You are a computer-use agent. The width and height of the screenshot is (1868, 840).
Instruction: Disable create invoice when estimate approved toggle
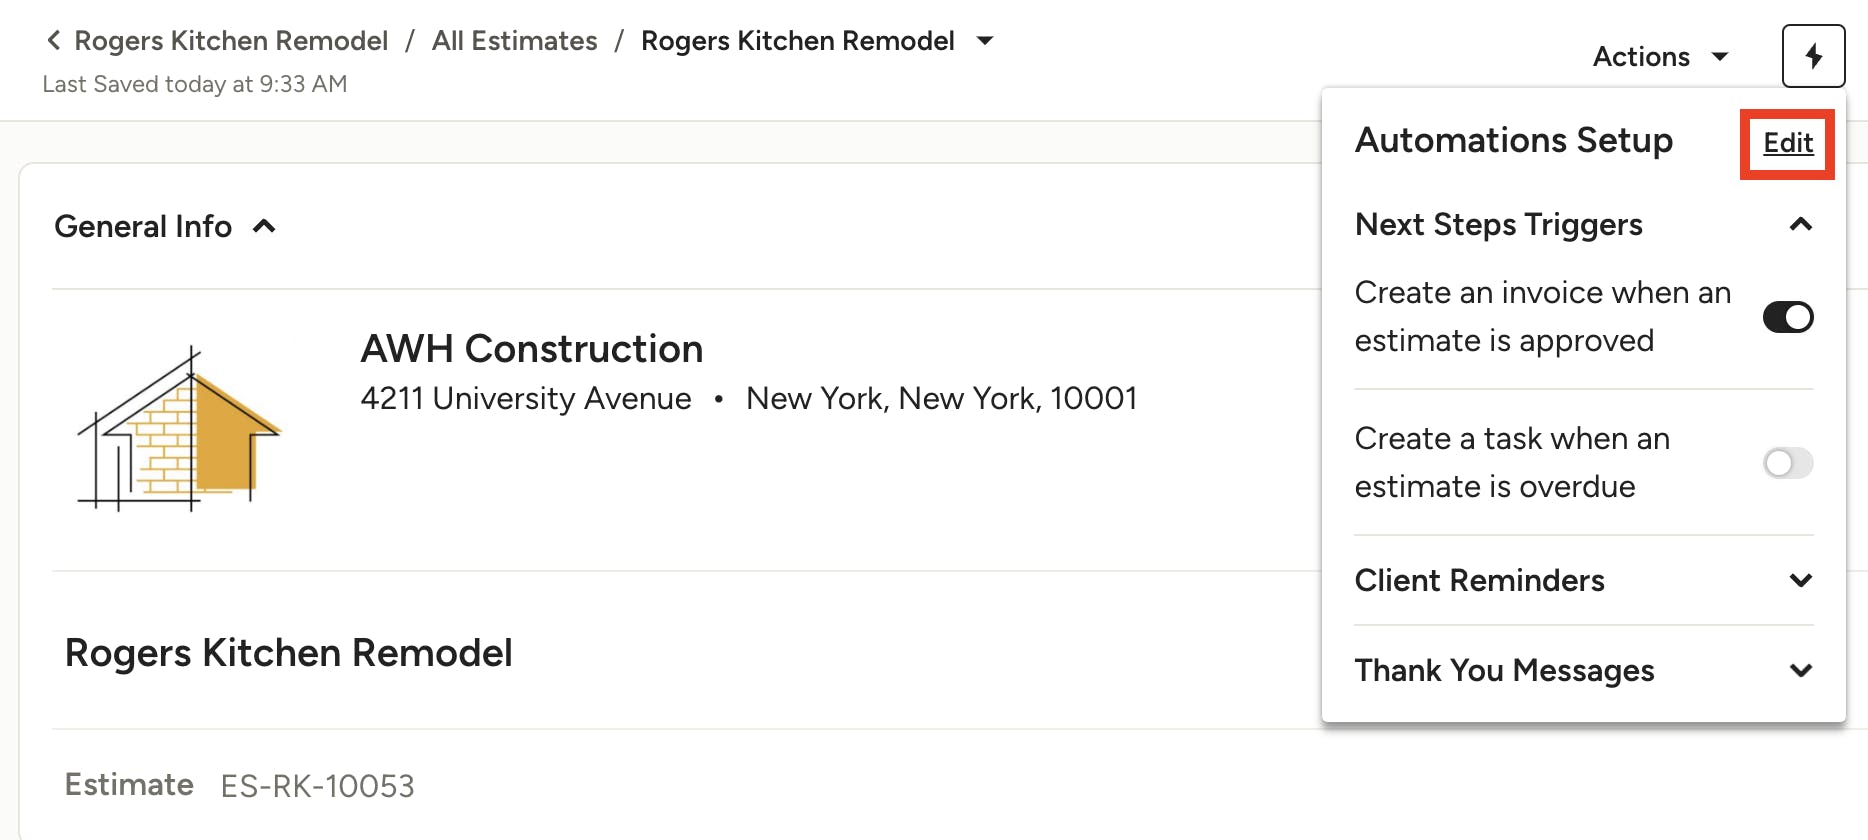(1788, 317)
